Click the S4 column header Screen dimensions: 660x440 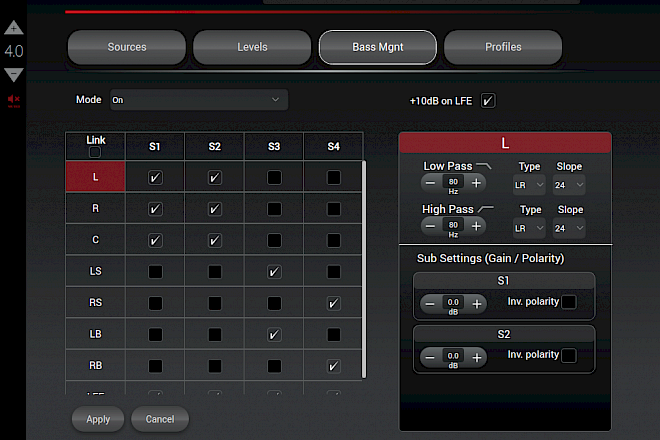pyautogui.click(x=333, y=147)
